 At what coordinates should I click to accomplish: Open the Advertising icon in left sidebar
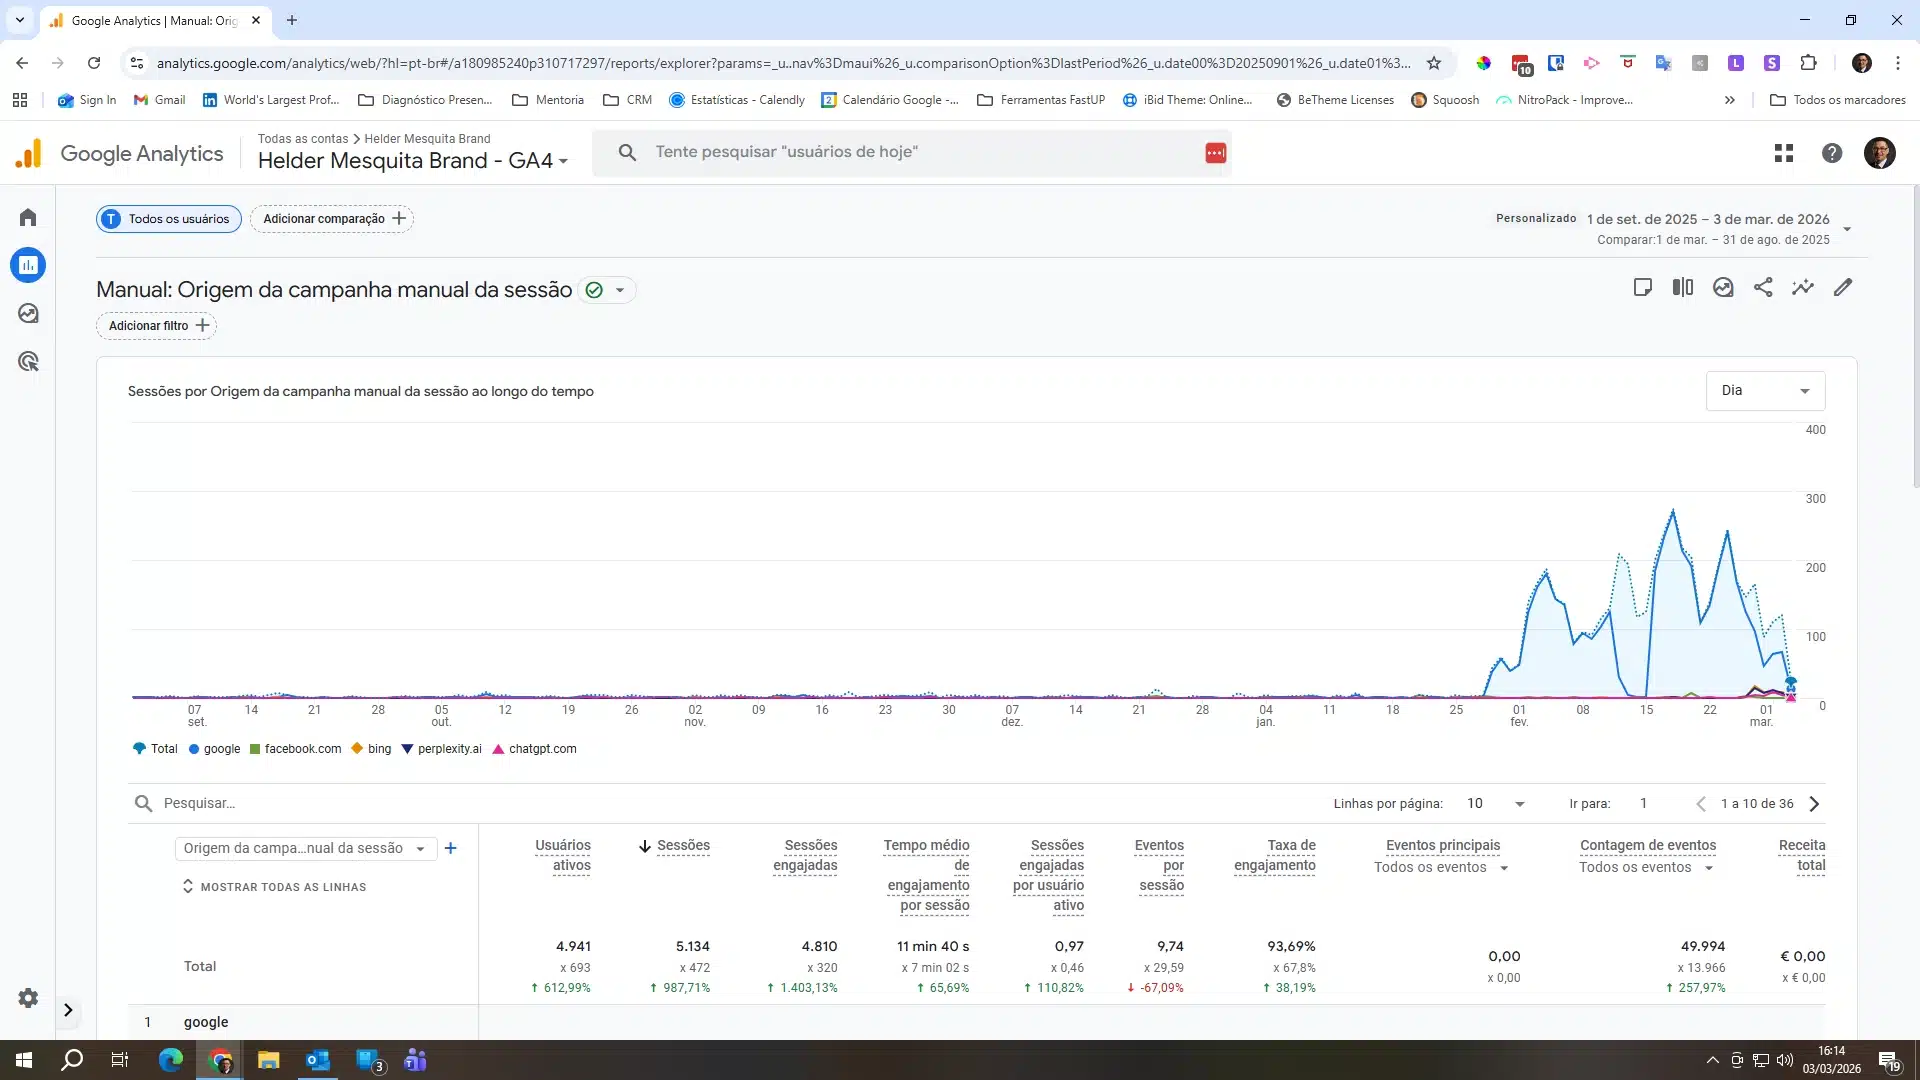[x=28, y=362]
